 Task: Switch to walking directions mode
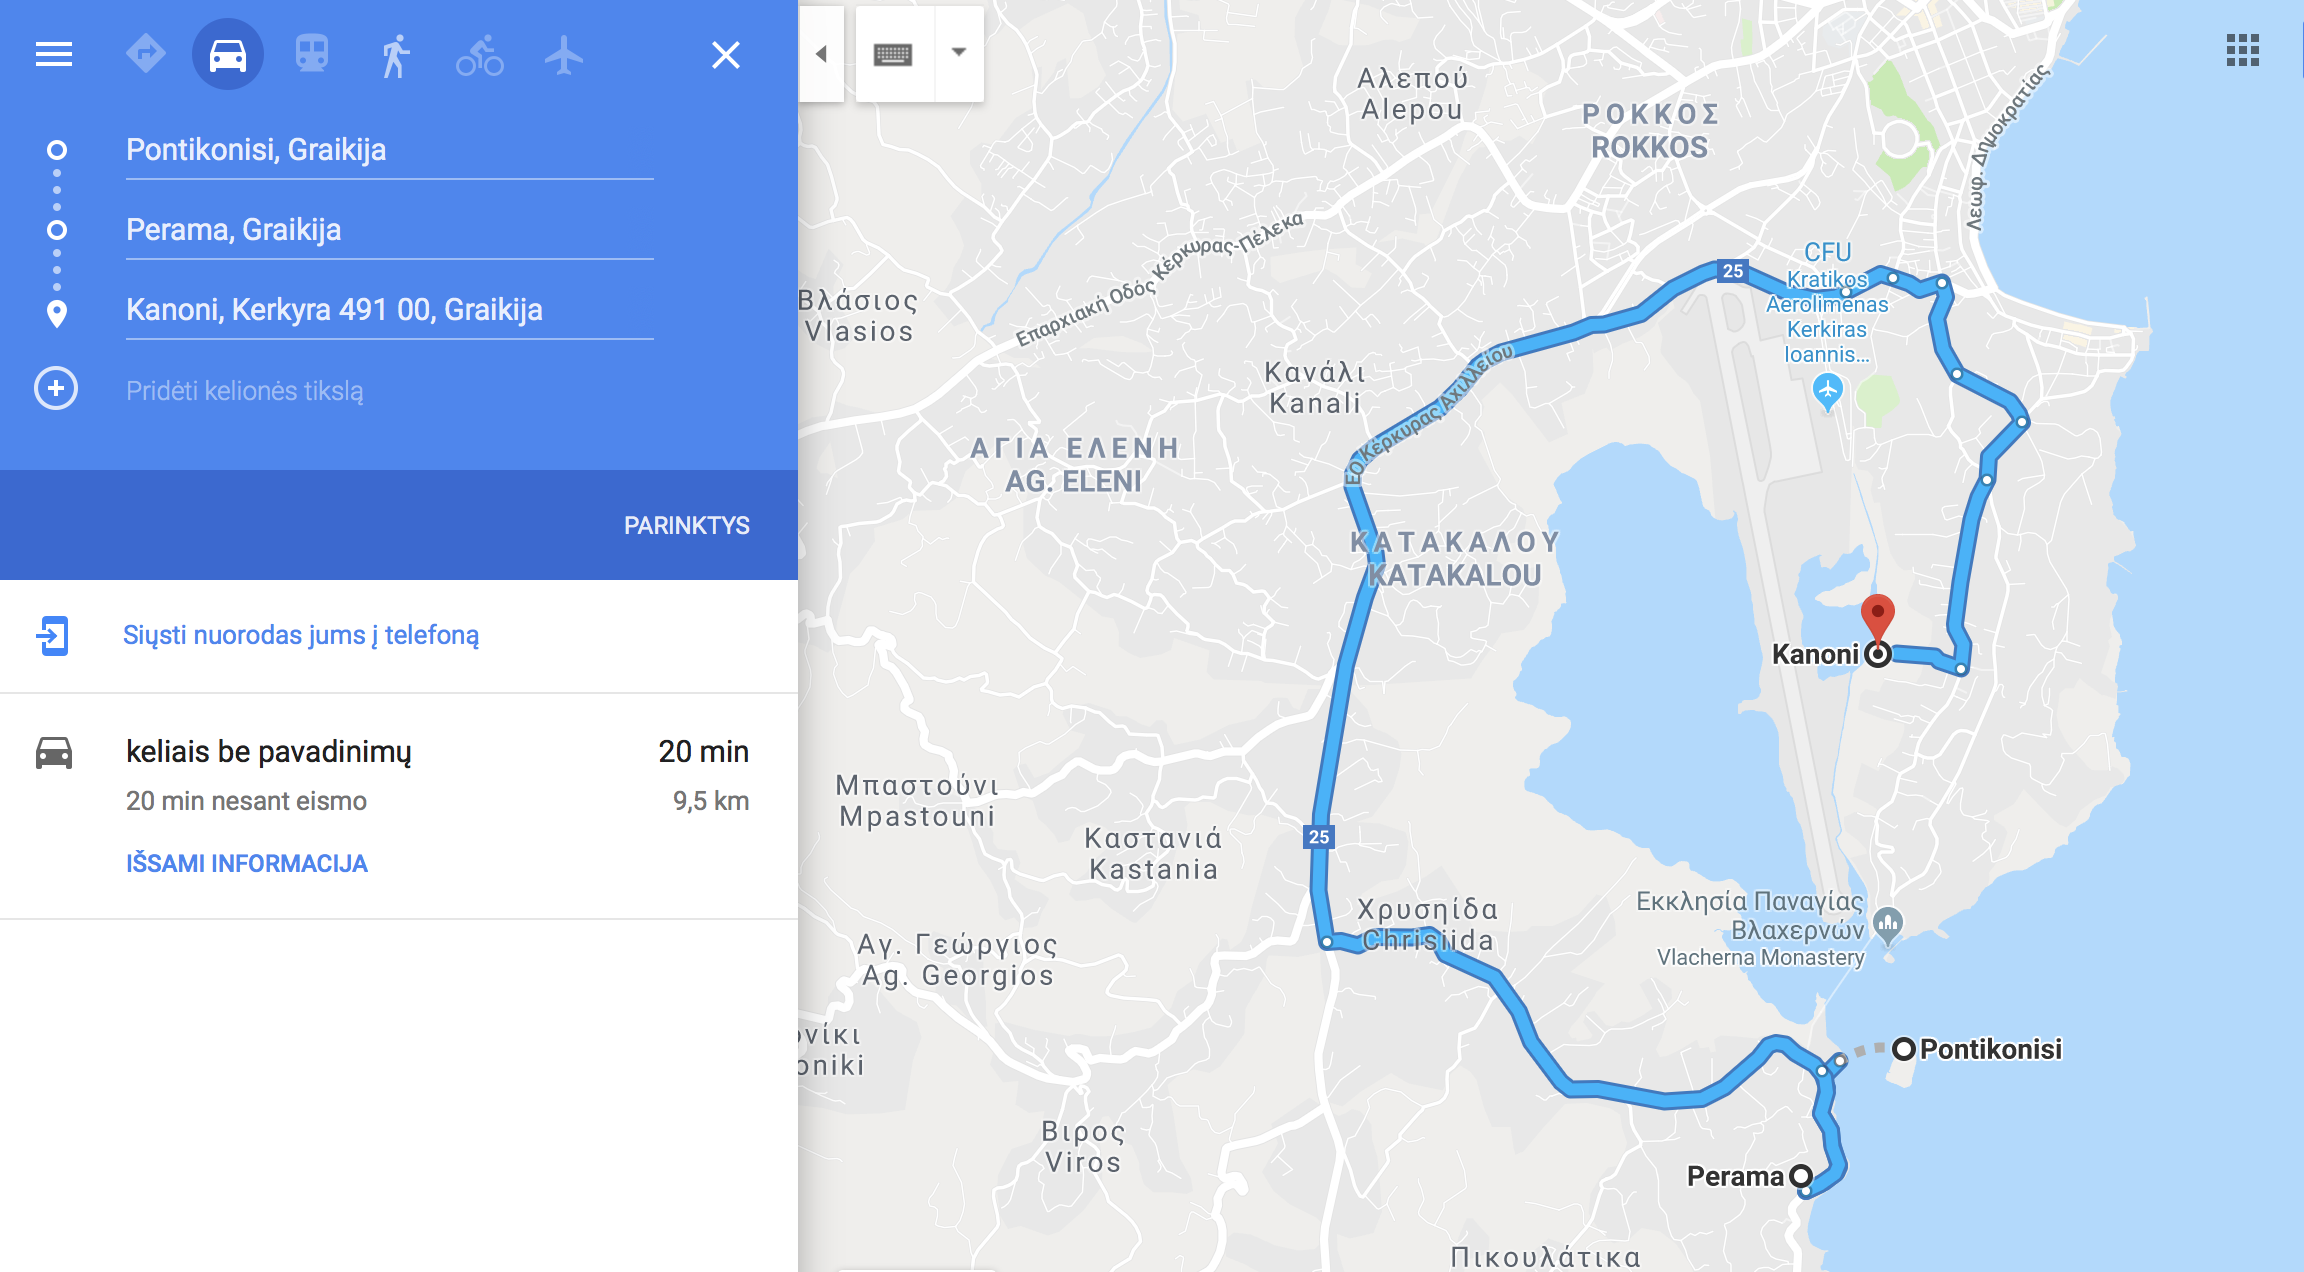[x=396, y=55]
